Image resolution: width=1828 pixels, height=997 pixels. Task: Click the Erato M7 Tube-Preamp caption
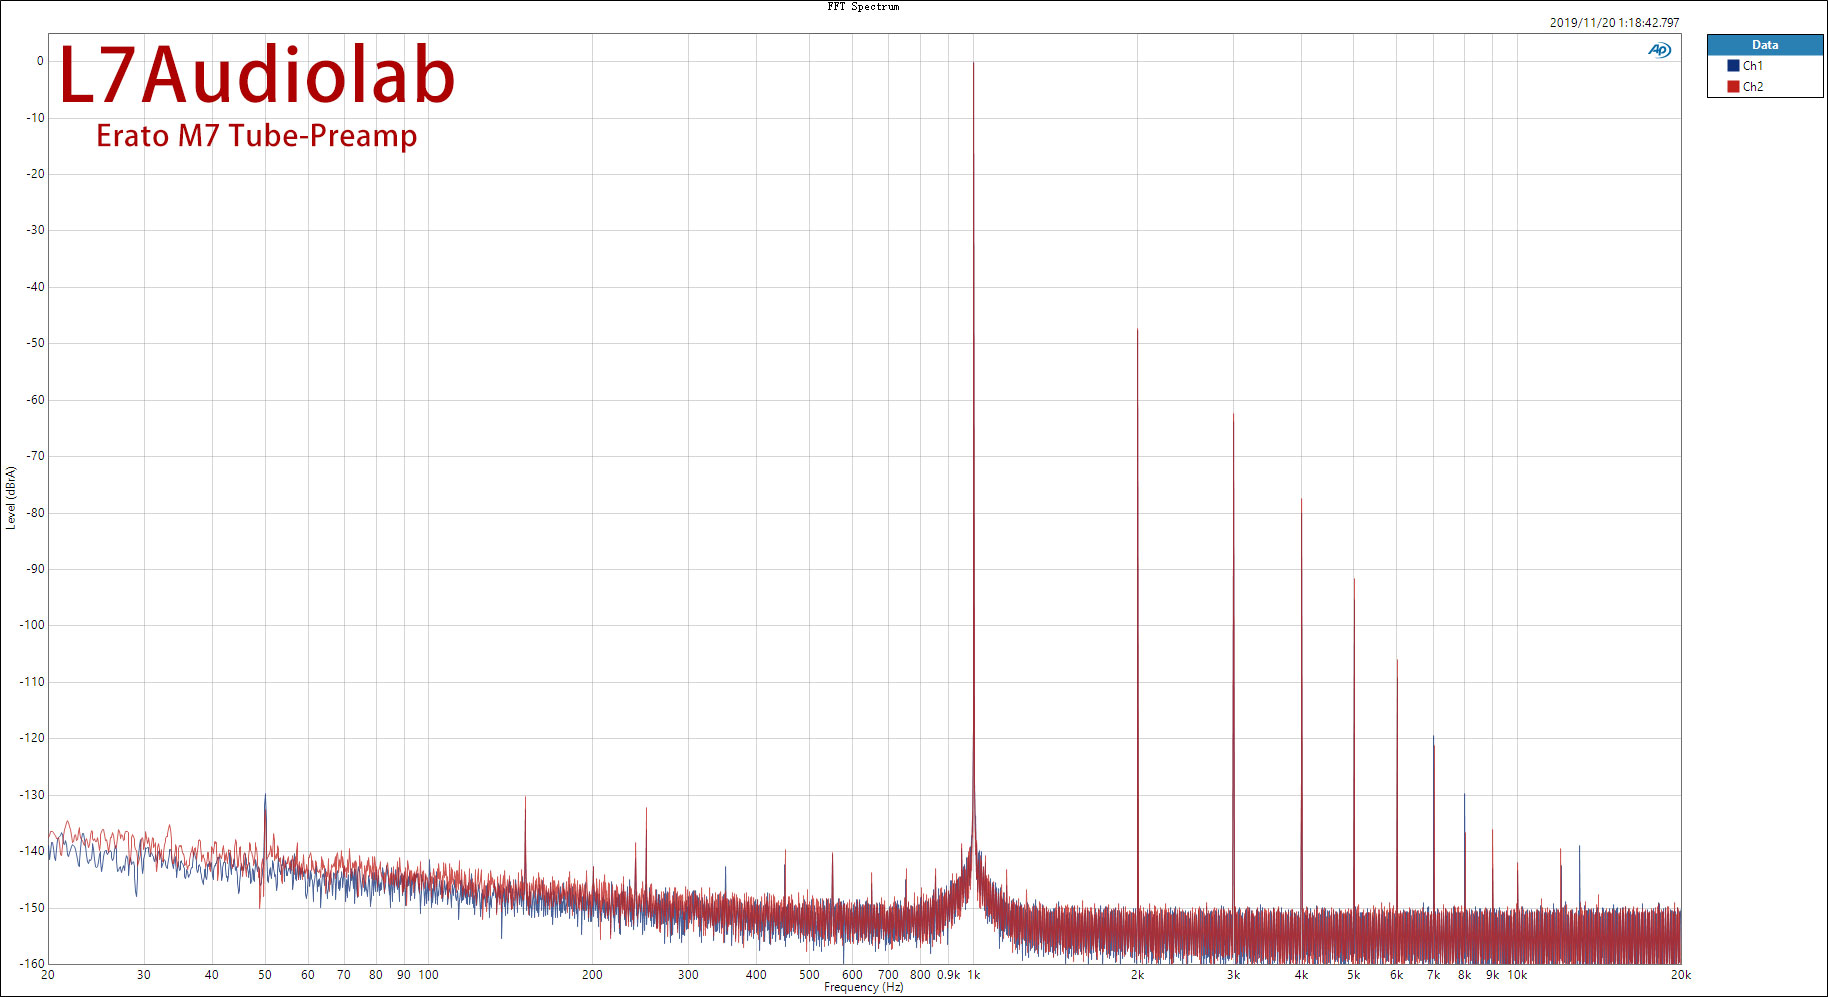click(x=256, y=135)
